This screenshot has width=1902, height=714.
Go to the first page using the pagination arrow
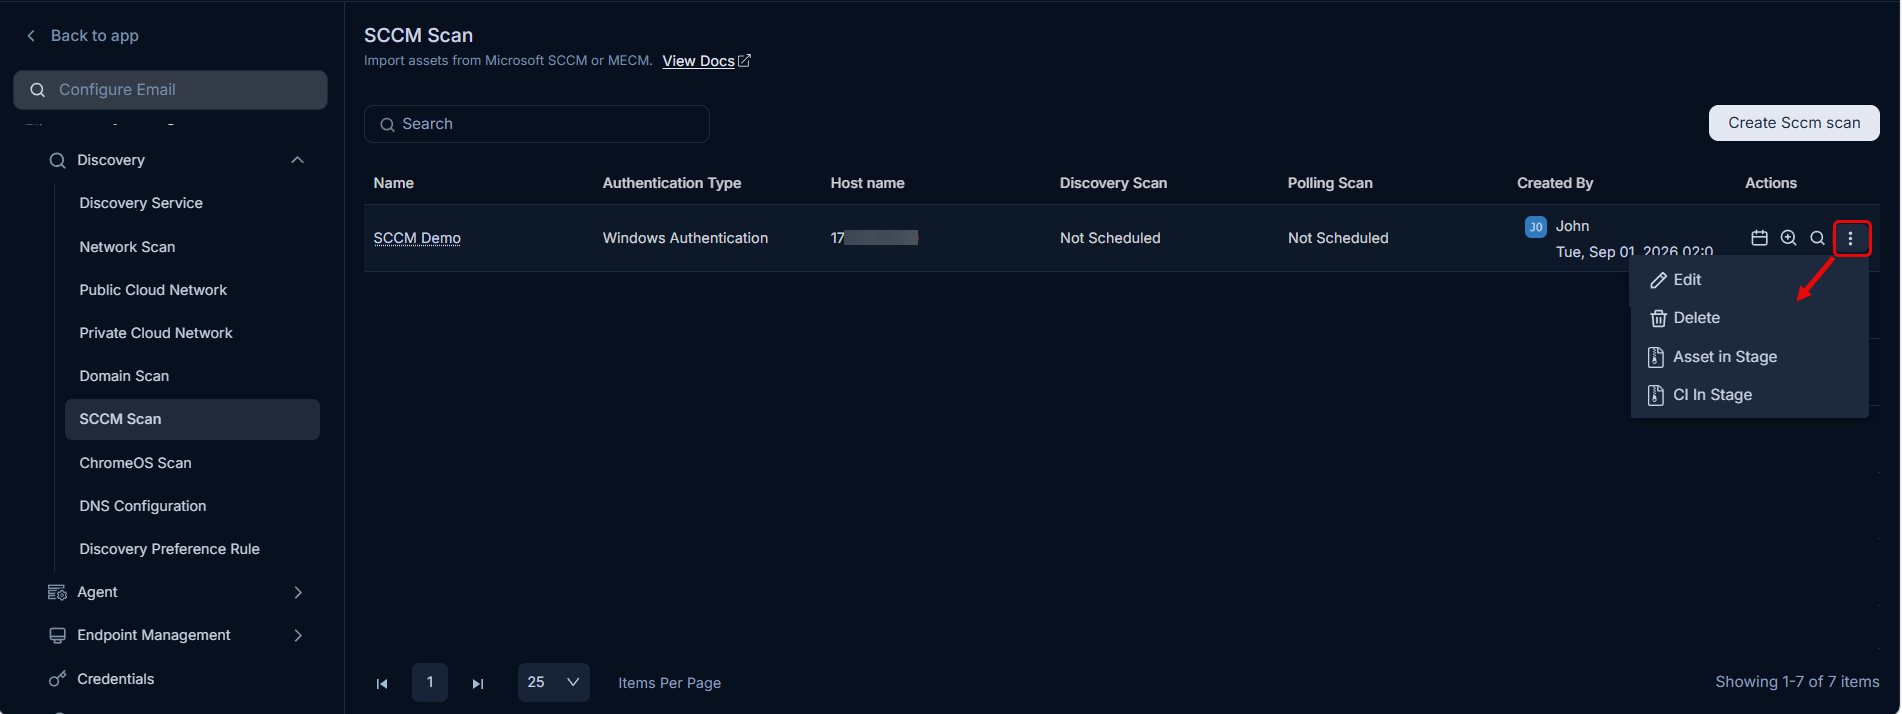tap(382, 683)
